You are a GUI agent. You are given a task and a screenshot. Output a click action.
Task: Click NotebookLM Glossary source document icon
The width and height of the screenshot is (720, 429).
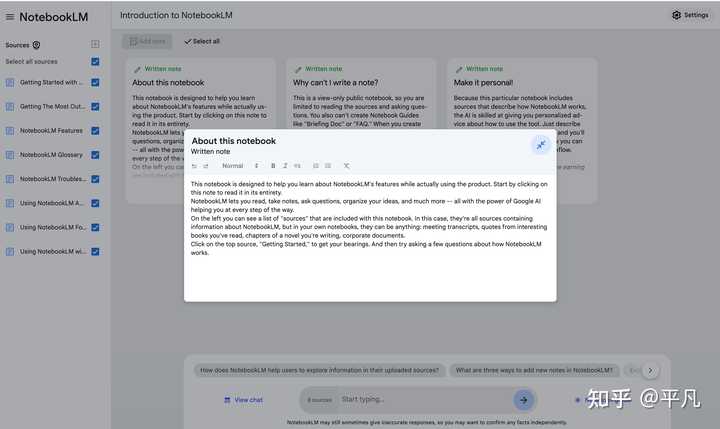click(x=10, y=155)
